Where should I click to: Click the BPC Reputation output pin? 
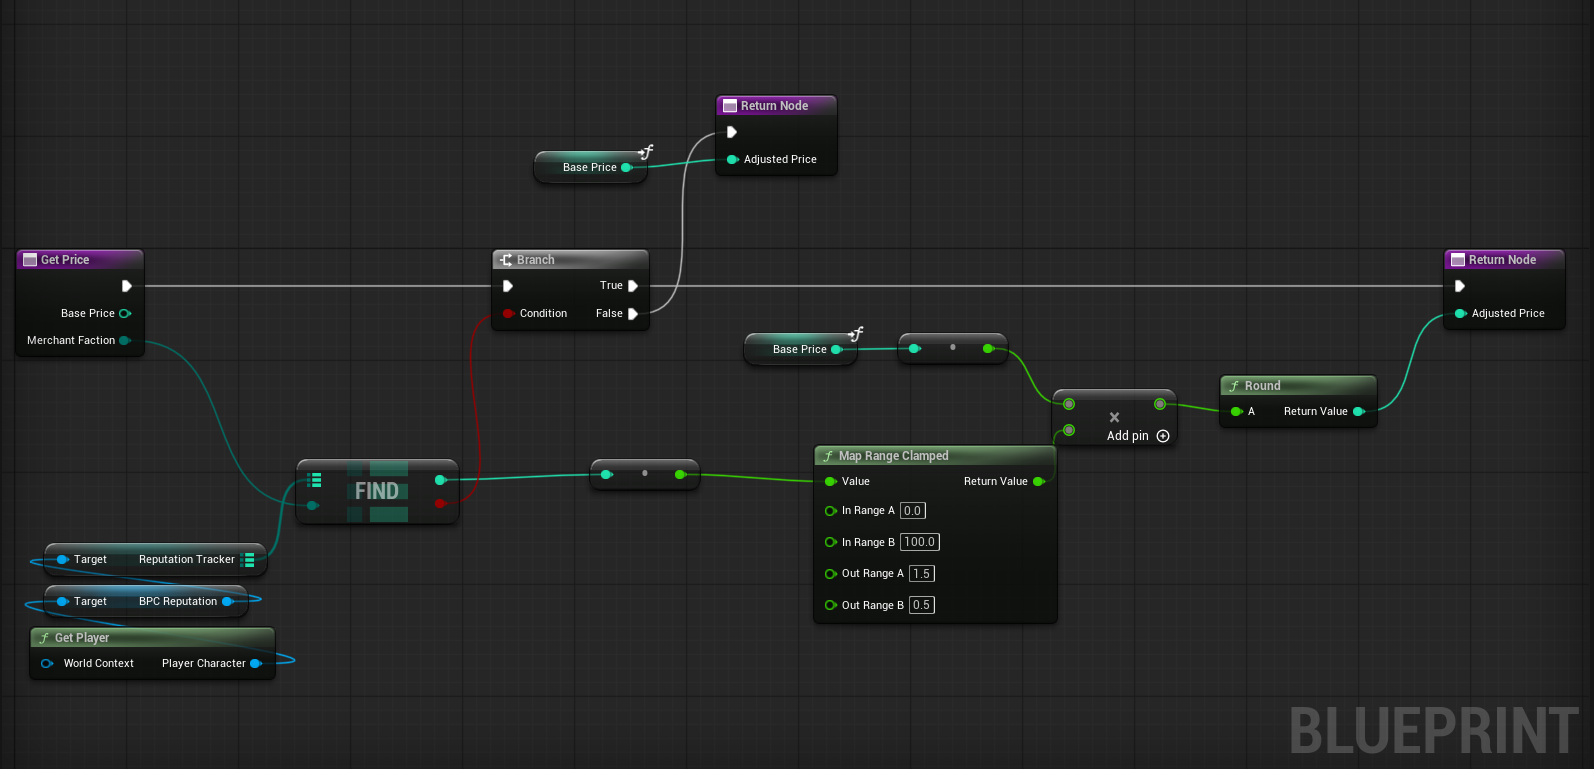coord(228,602)
